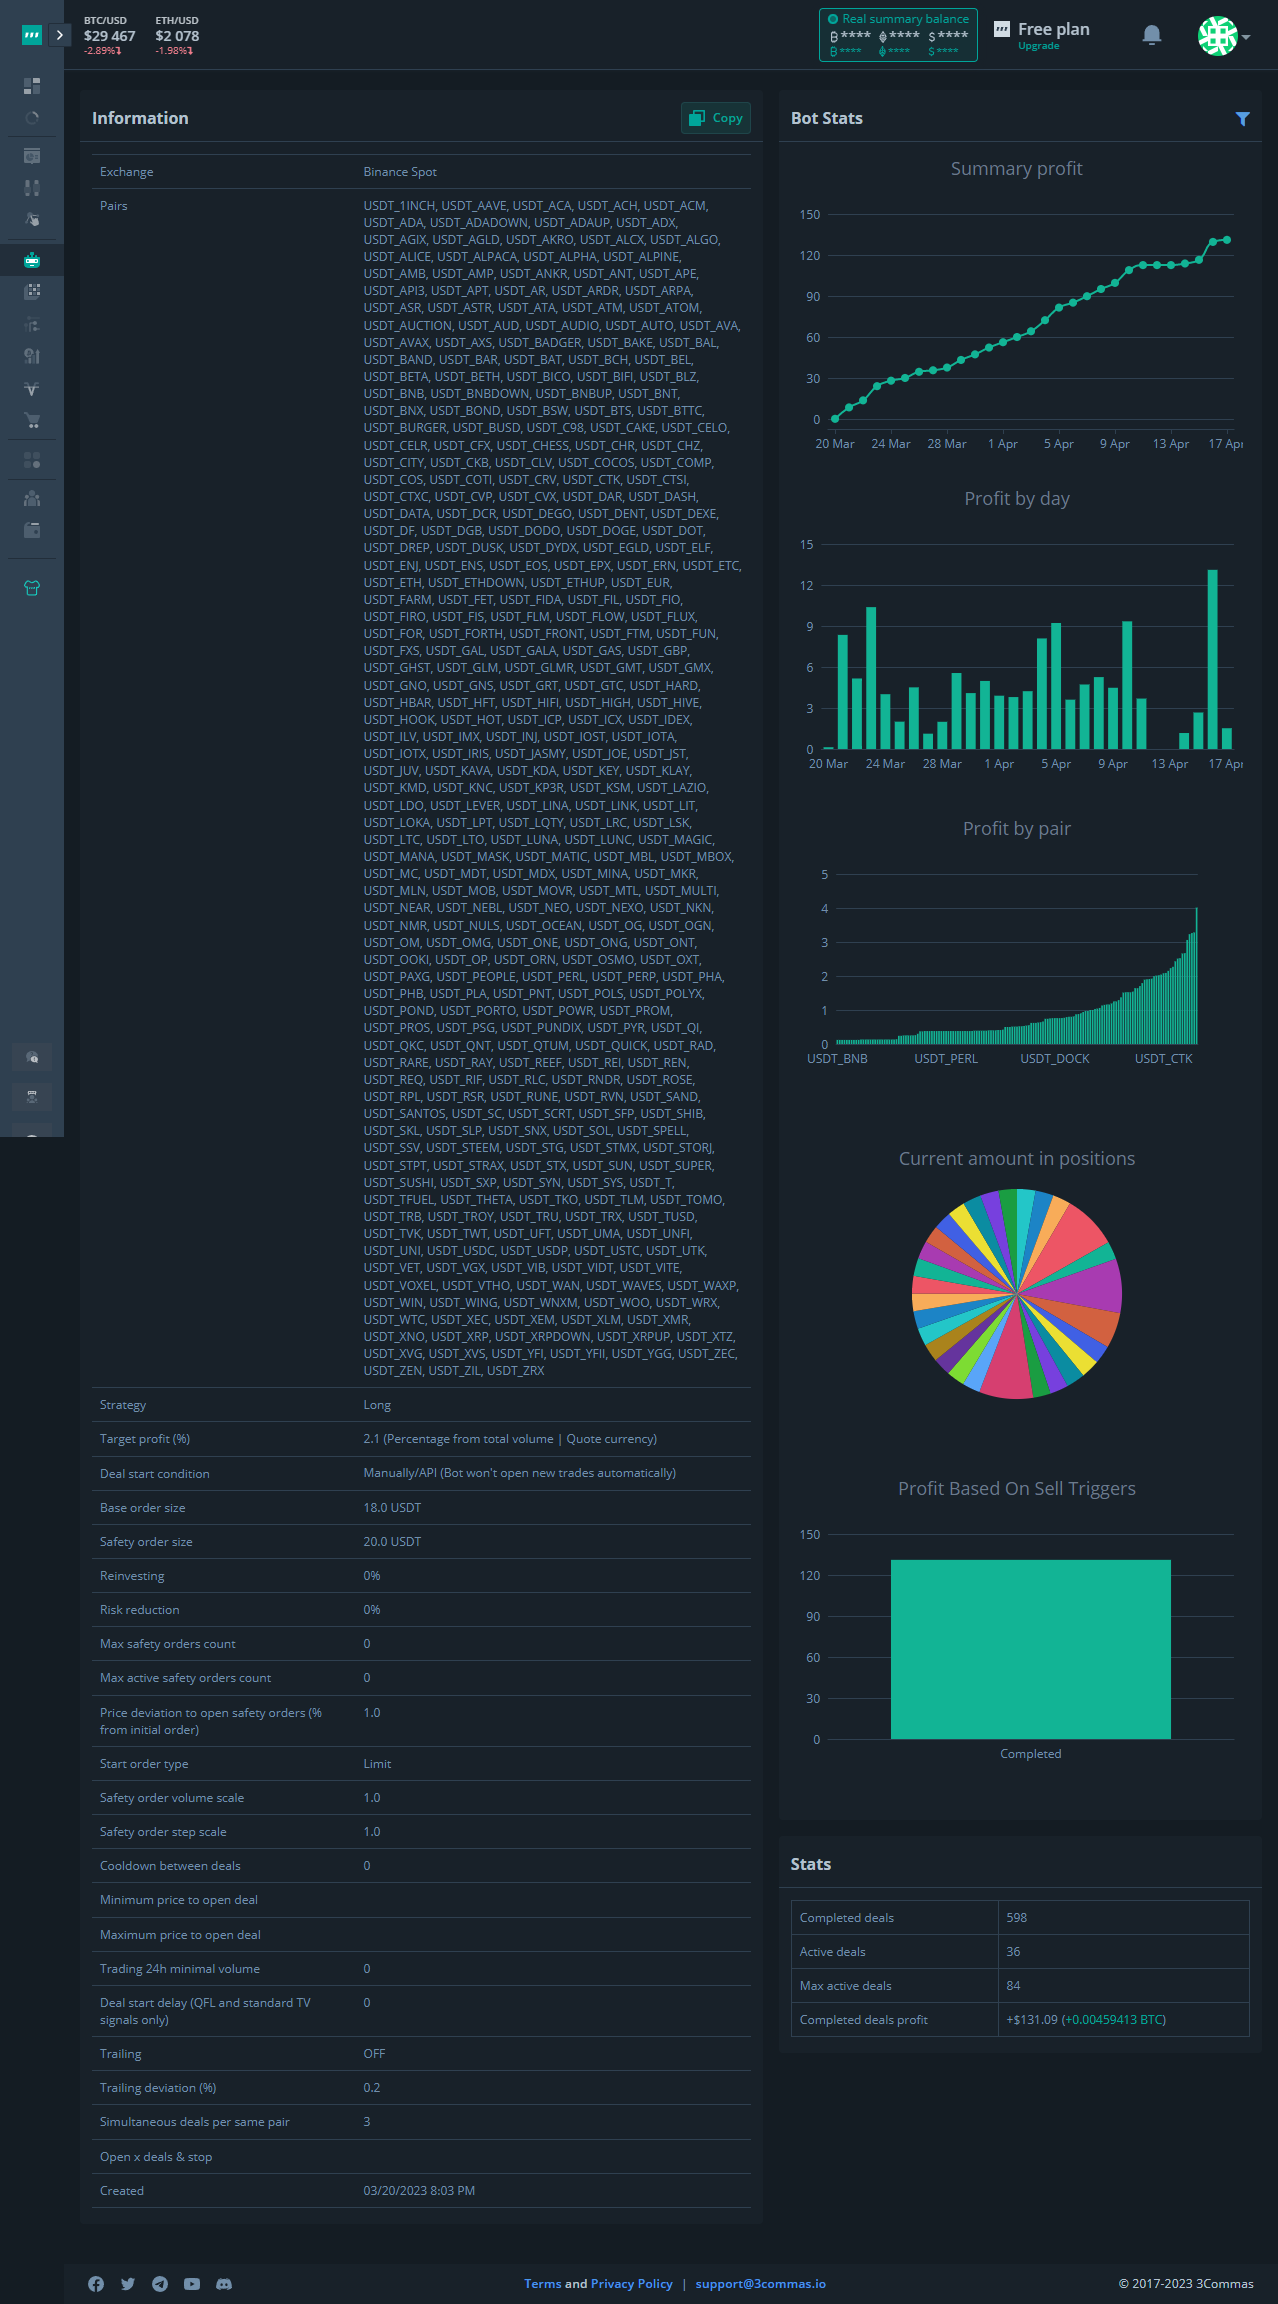Click the Safety order size value 20.0 USDT
This screenshot has width=1278, height=2304.
[x=392, y=1542]
